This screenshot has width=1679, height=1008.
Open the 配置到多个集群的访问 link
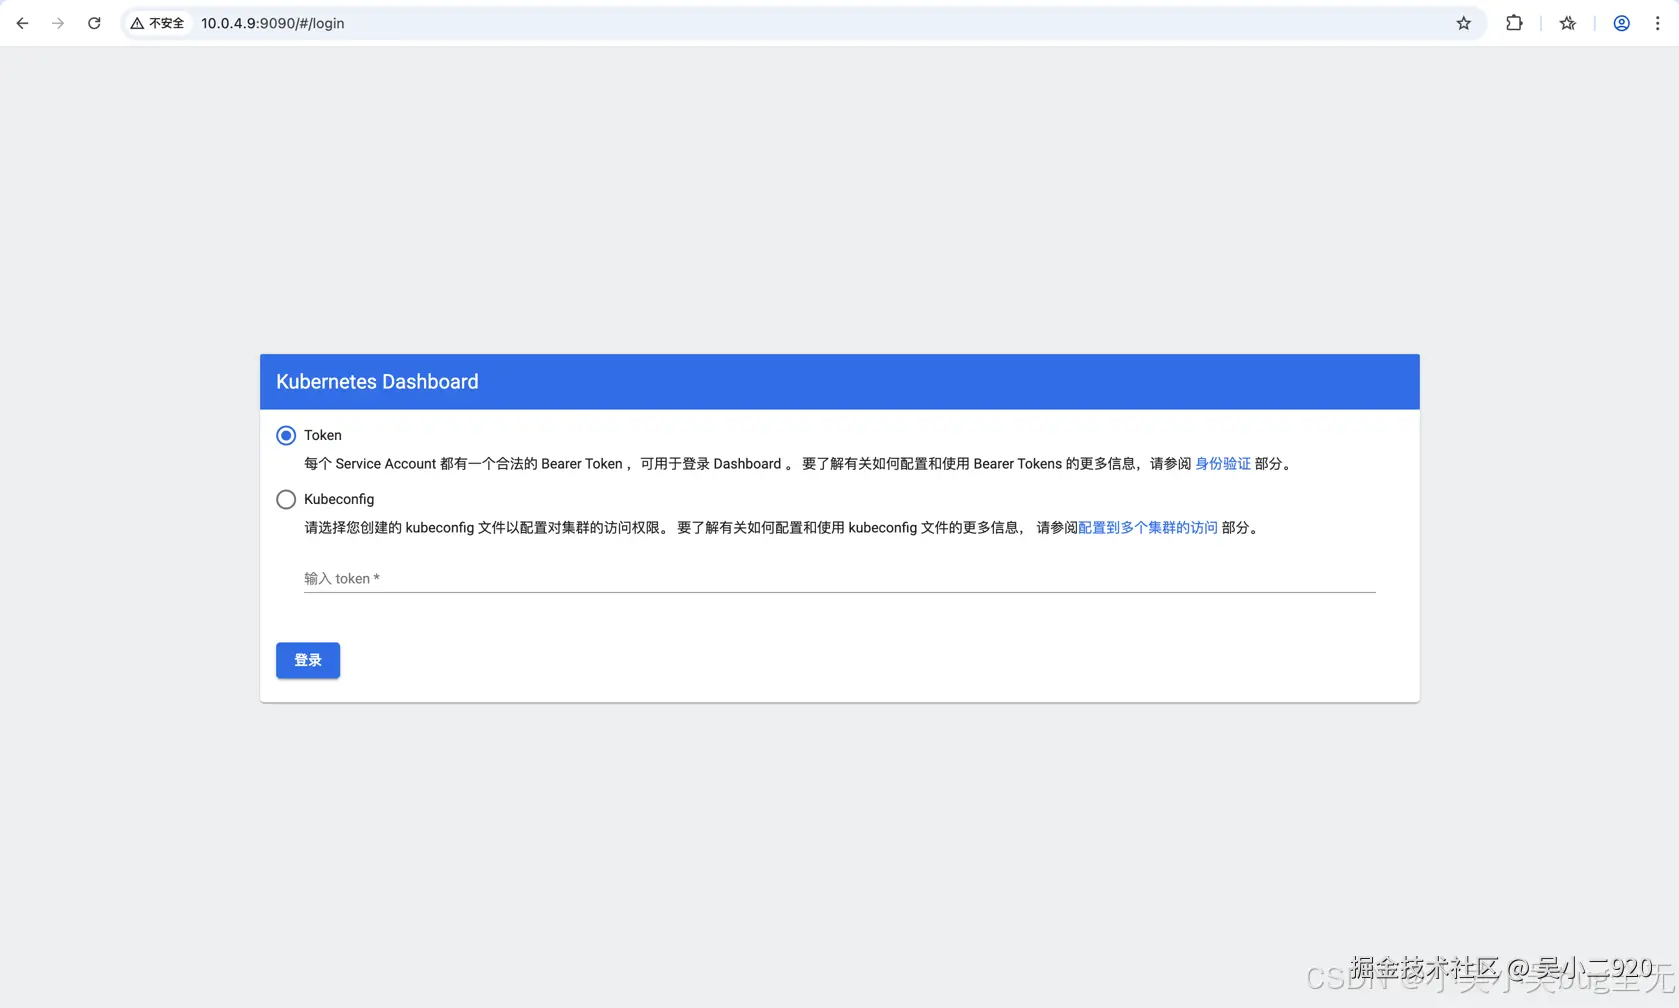1147,527
